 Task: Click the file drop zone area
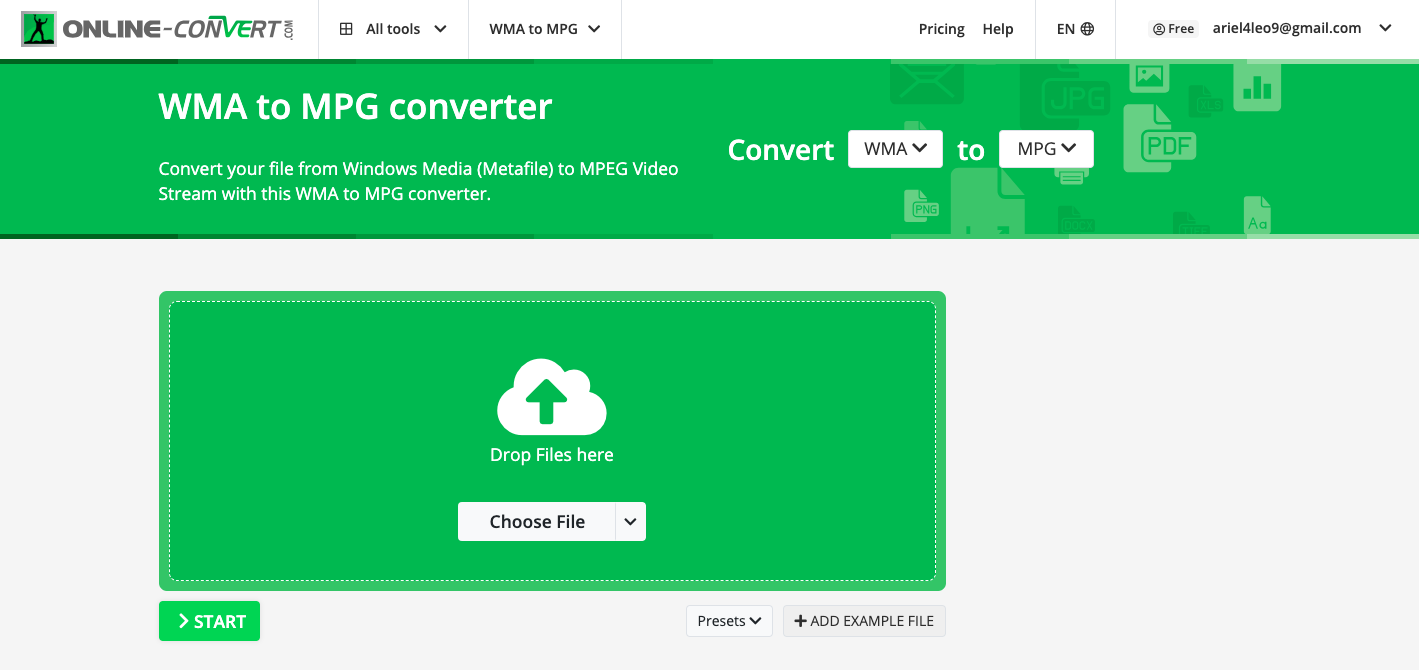tap(552, 441)
